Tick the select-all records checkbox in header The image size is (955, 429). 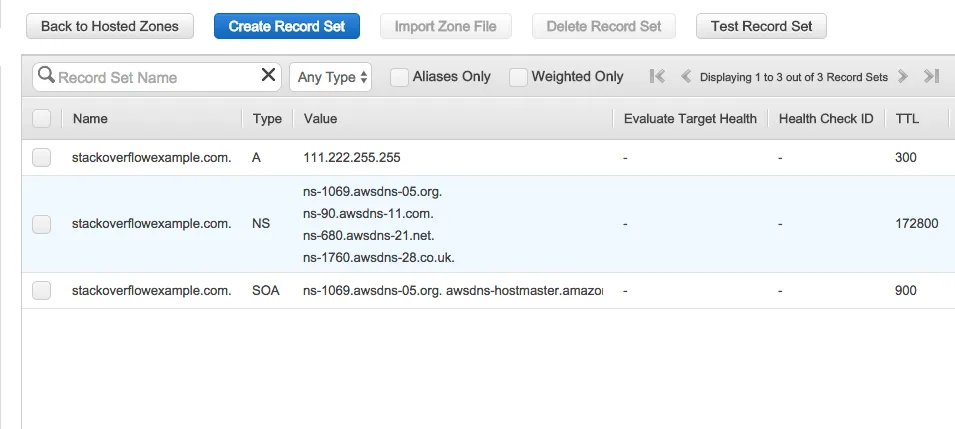41,119
